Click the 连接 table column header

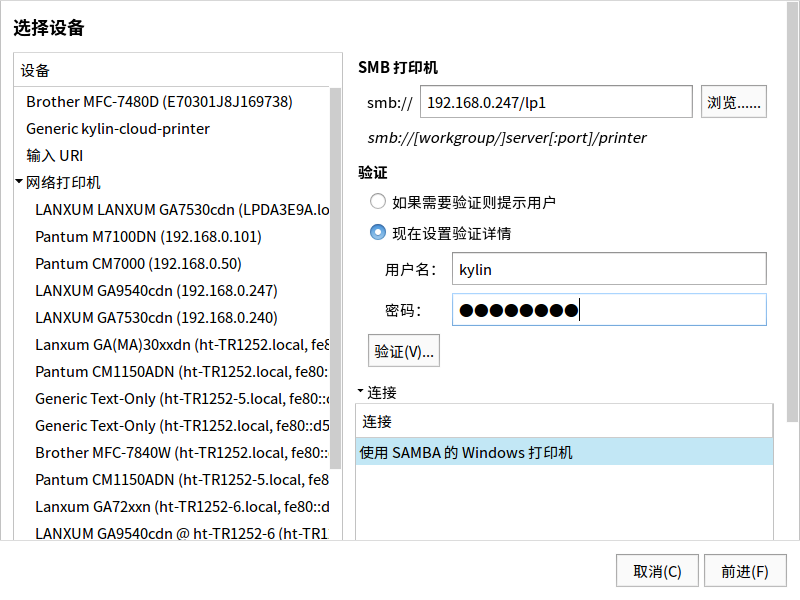pos(564,421)
